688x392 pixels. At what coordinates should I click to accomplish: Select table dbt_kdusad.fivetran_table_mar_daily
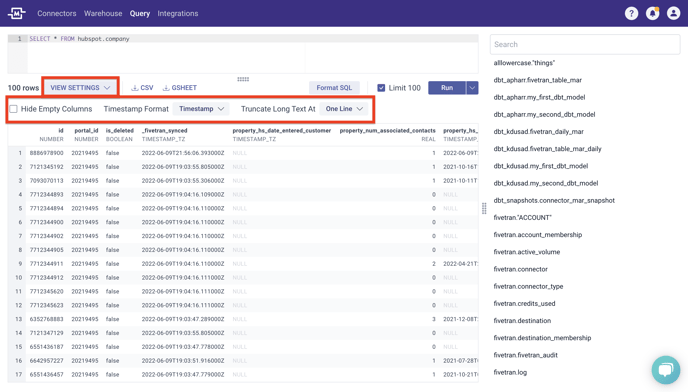point(547,148)
